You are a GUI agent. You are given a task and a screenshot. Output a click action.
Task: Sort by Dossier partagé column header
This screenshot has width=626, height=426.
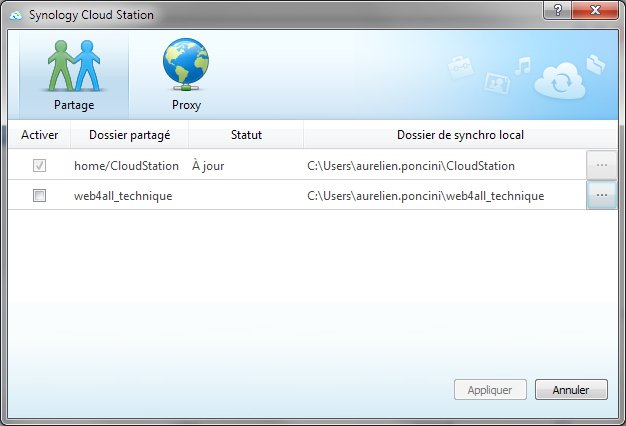(x=129, y=135)
